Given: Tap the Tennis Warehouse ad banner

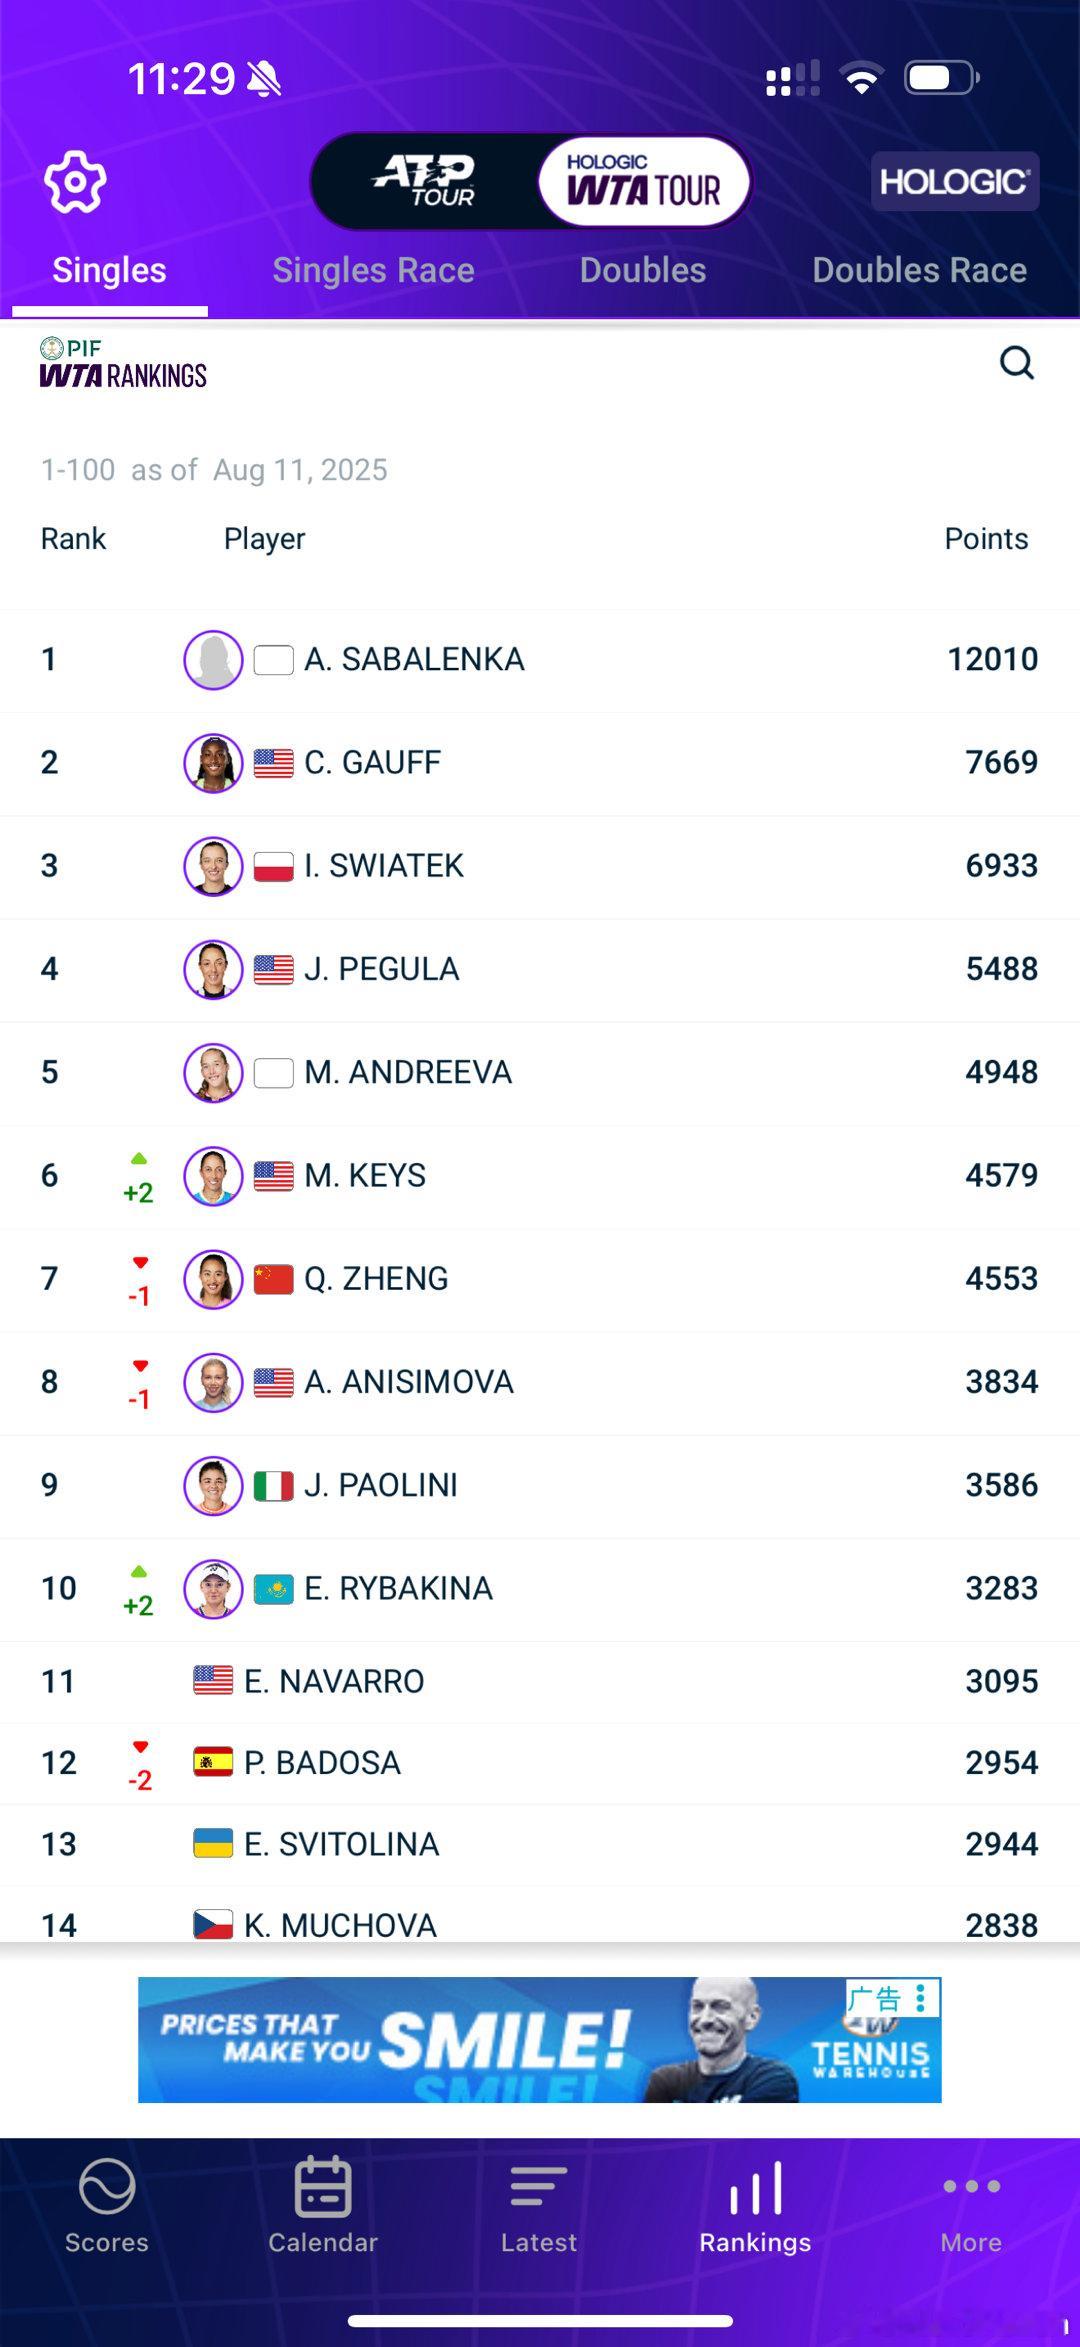Looking at the screenshot, I should (539, 2039).
